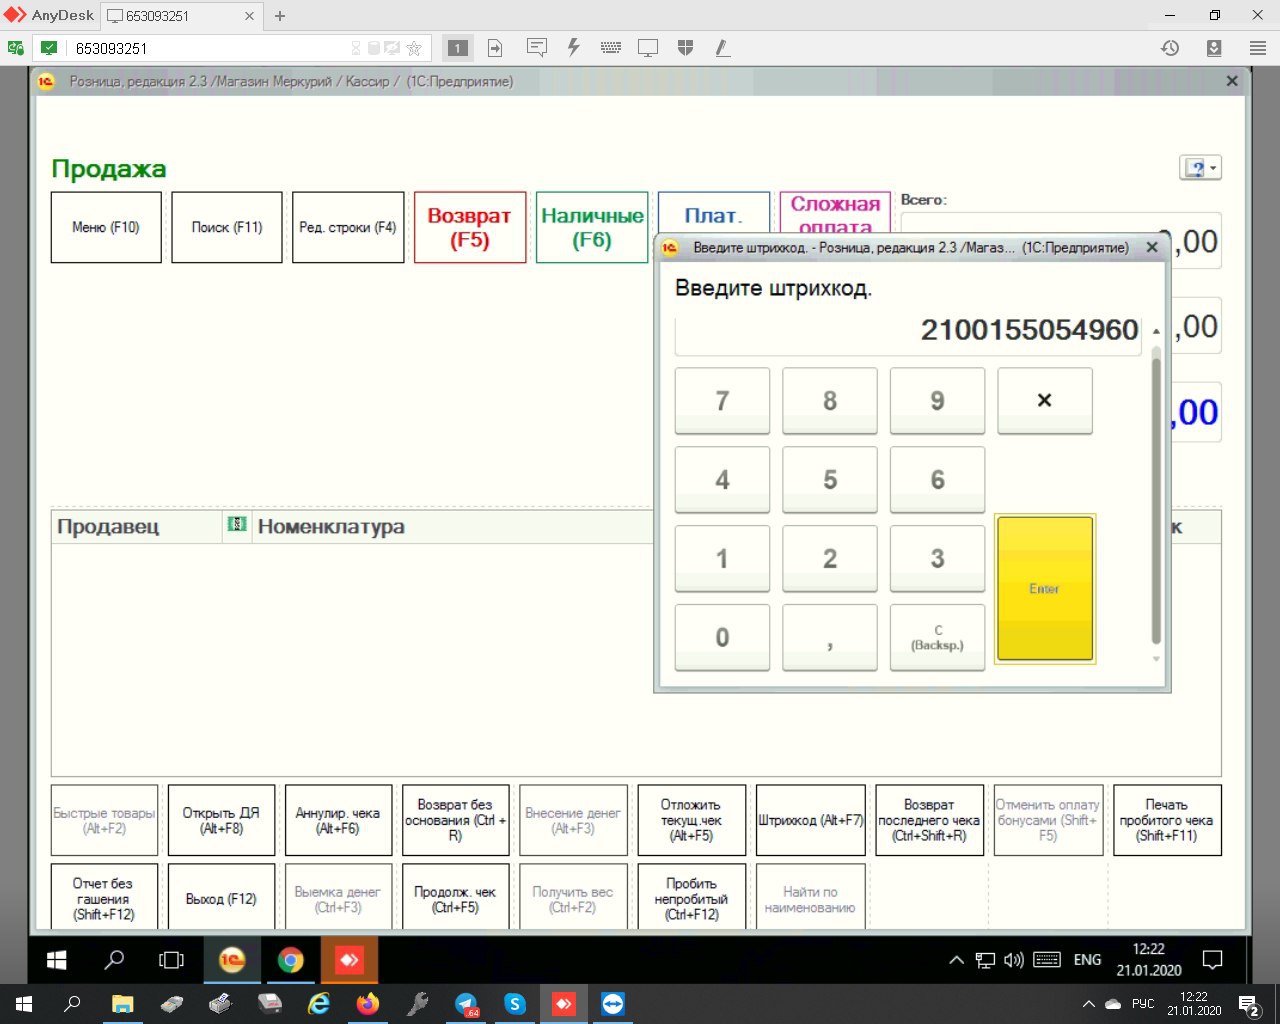Screen dimensions: 1280x1024
Task: Open remote notification center icon
Action: point(1213,960)
